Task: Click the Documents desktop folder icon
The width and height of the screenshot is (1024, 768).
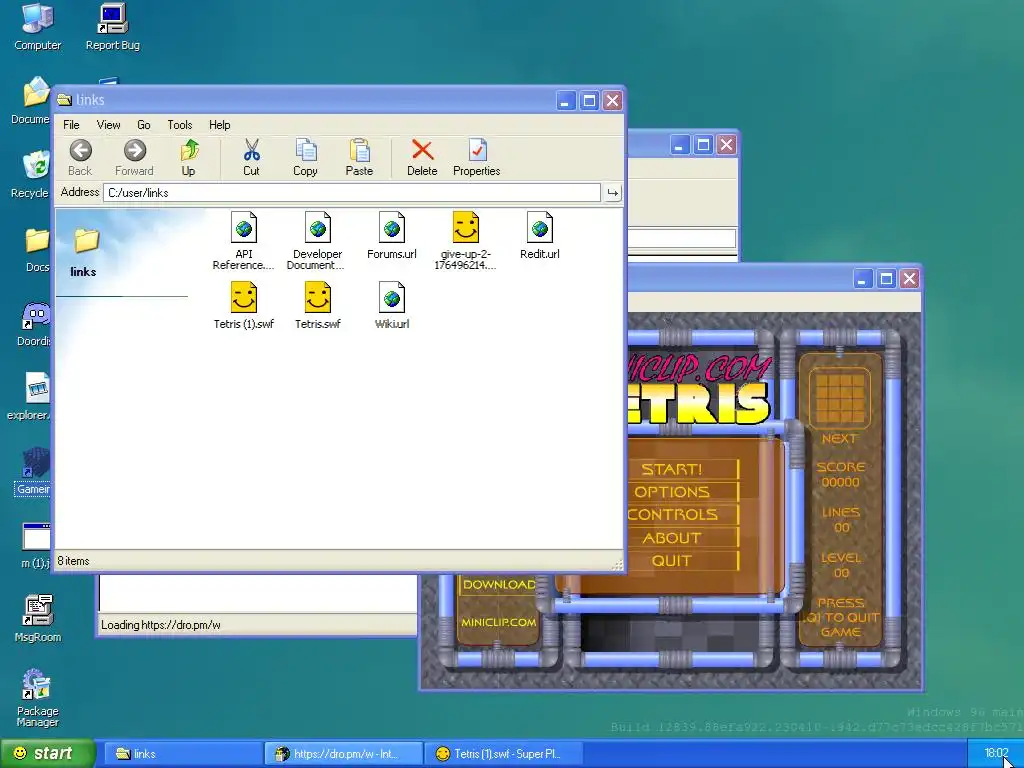Action: point(31,101)
